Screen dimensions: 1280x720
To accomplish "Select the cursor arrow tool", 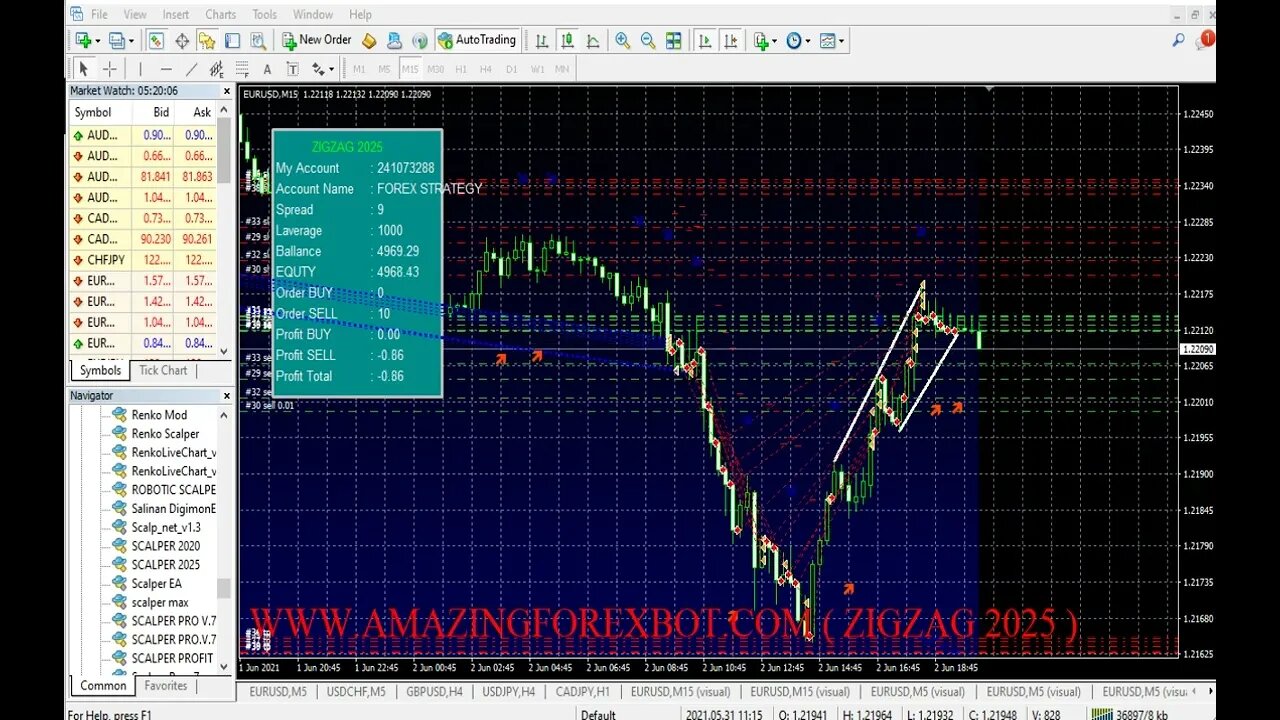I will tap(84, 69).
